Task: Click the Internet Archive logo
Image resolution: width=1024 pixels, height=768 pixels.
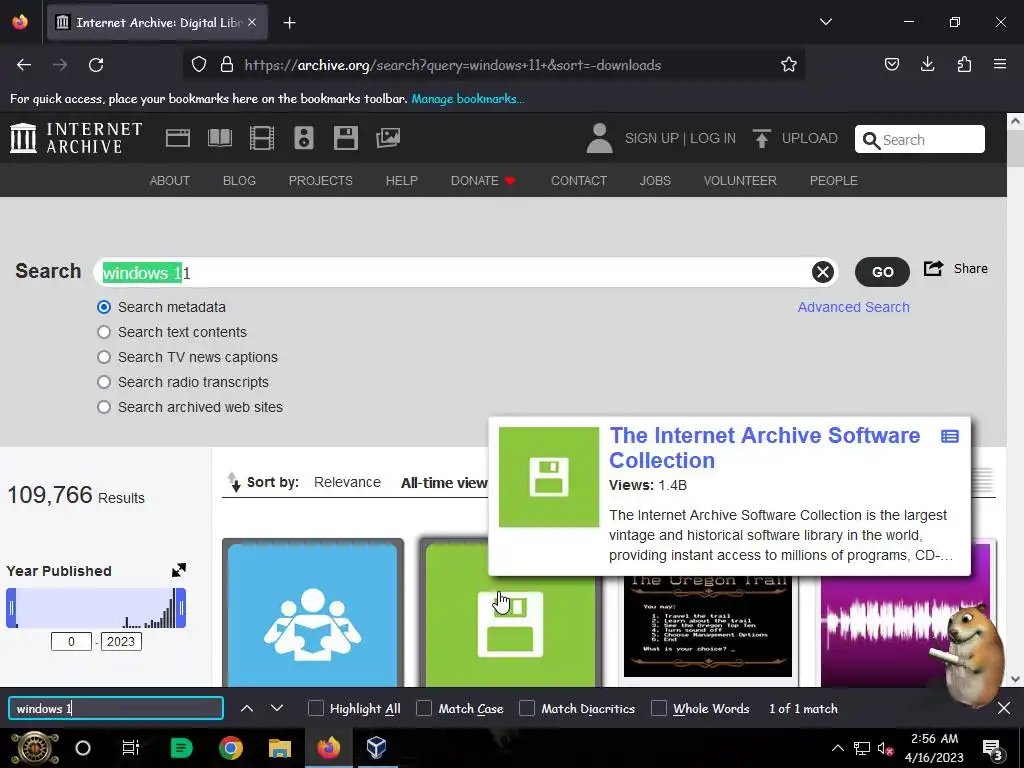Action: [x=76, y=138]
